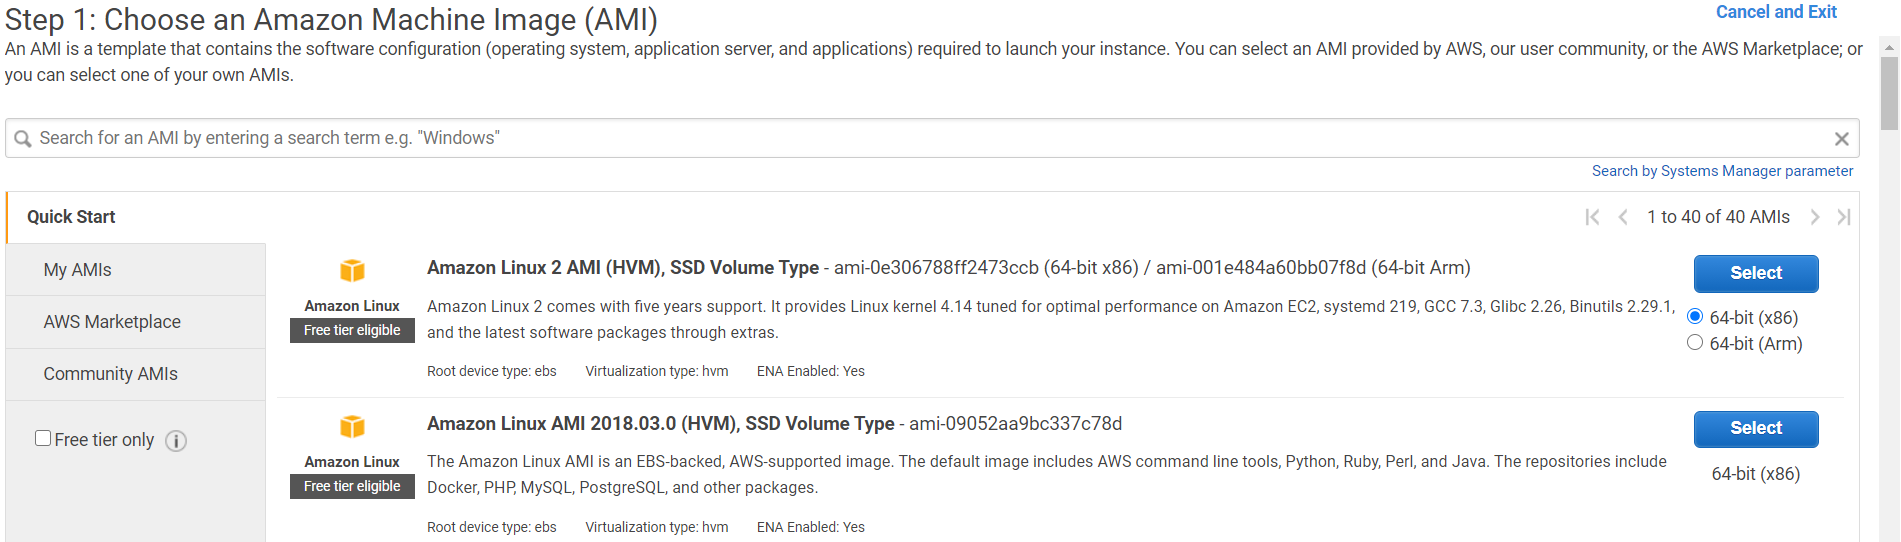1901x542 pixels.
Task: Open the Quick Start tab
Action: (71, 217)
